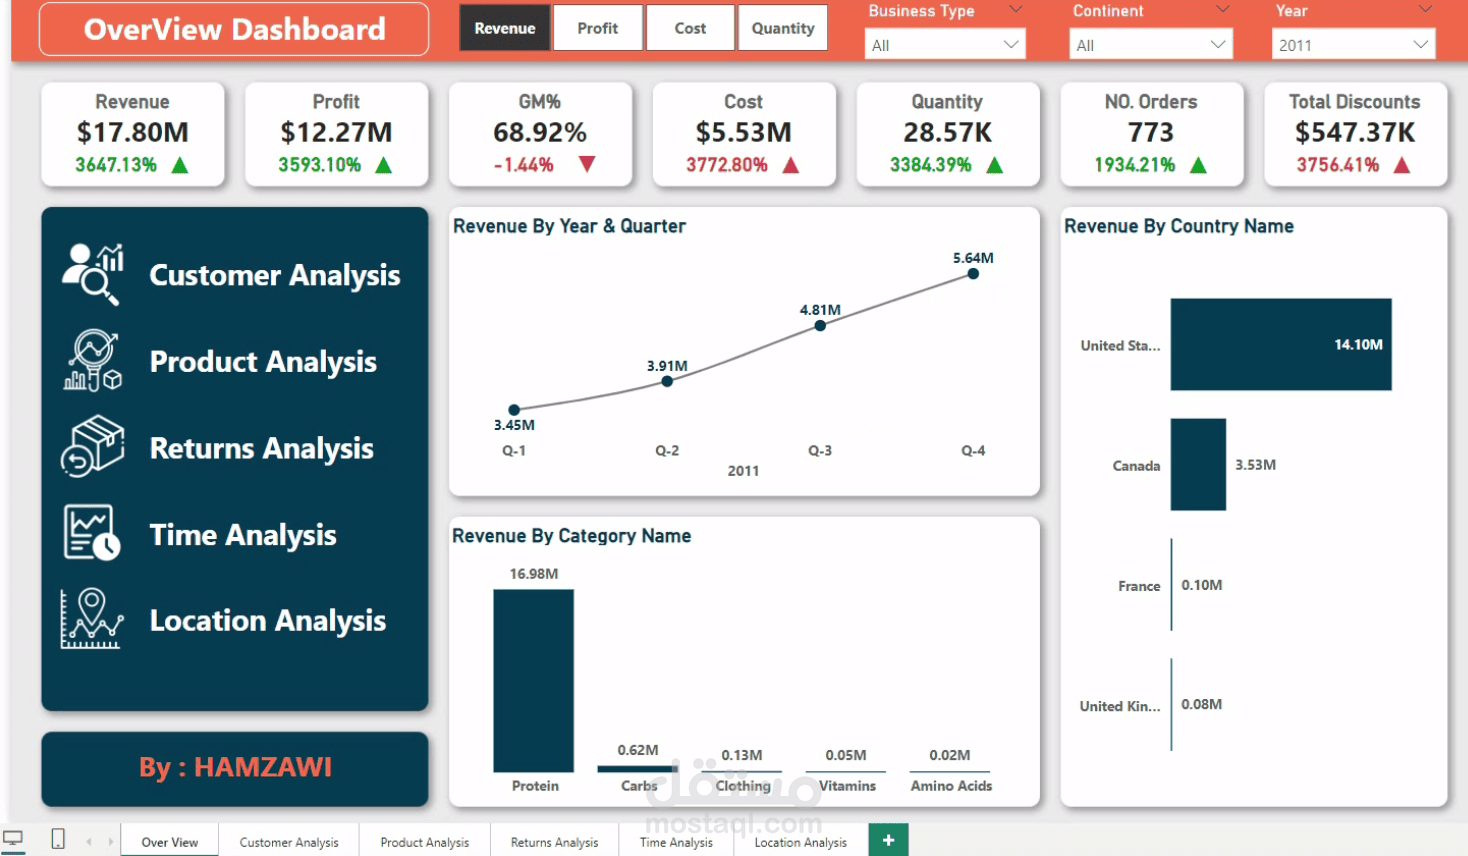Screen dimensions: 1468x856
Task: Select the Quantity measure toggle
Action: pos(783,28)
